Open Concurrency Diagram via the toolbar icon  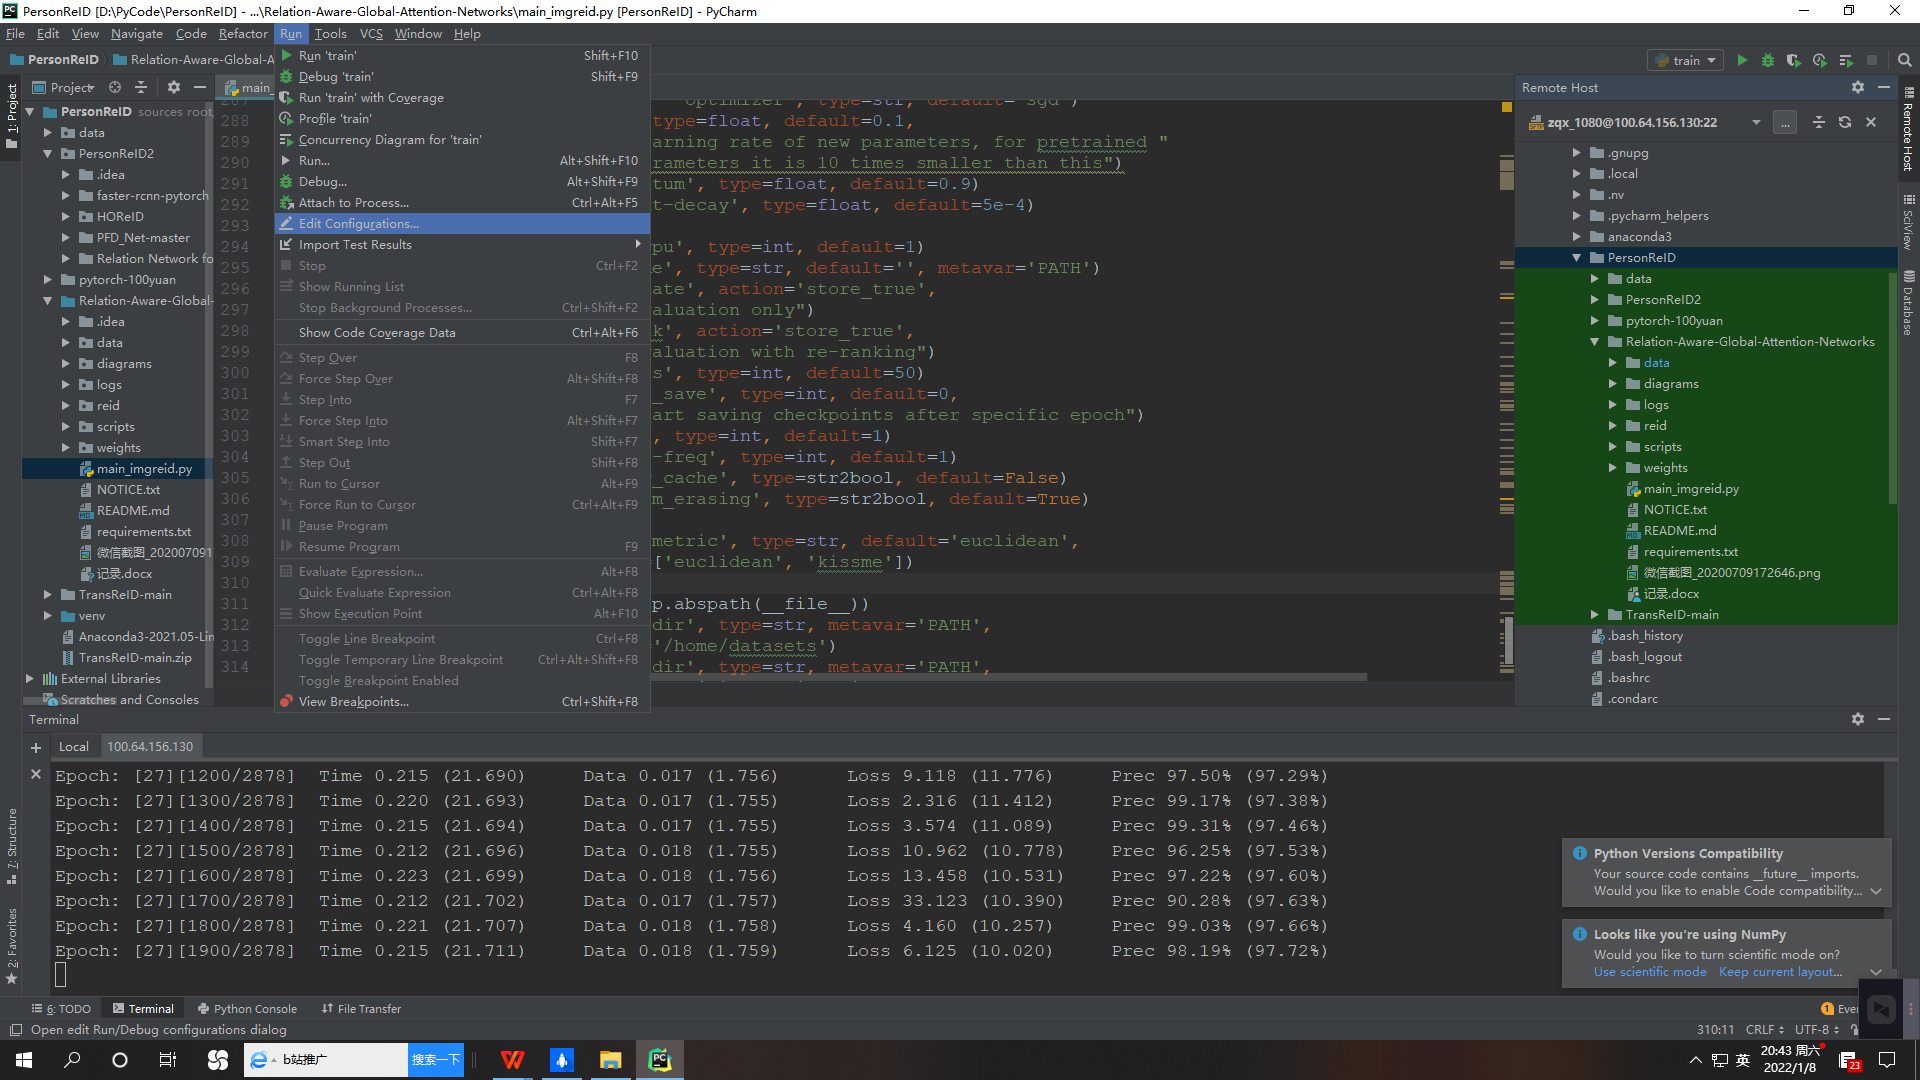point(1846,60)
